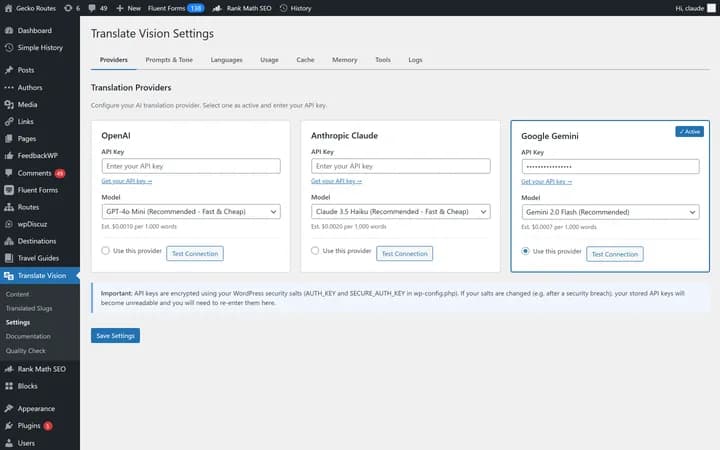Open the Languages tab
The height and width of the screenshot is (450, 720).
(226, 60)
